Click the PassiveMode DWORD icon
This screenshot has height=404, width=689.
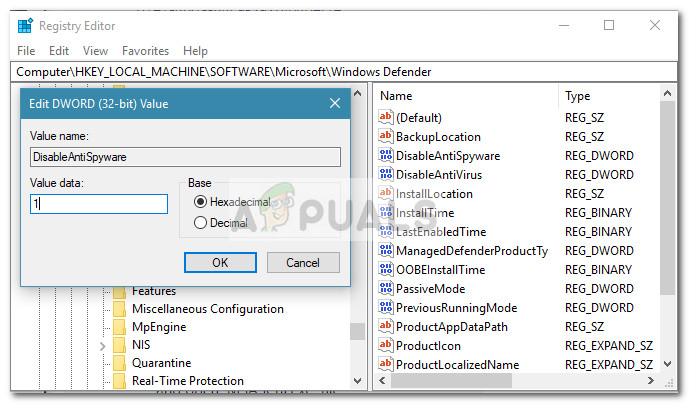point(385,288)
